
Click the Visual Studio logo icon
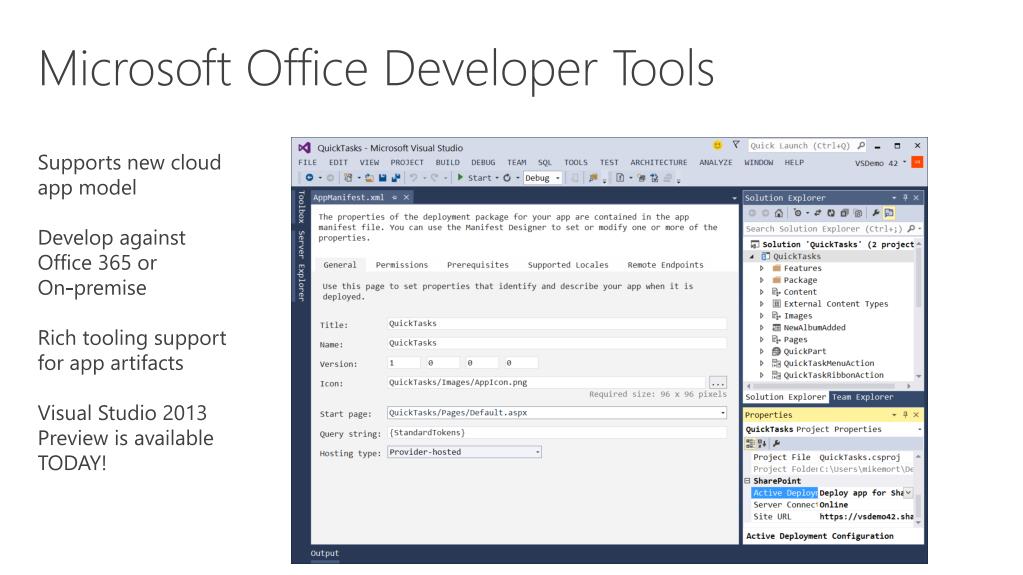click(304, 148)
